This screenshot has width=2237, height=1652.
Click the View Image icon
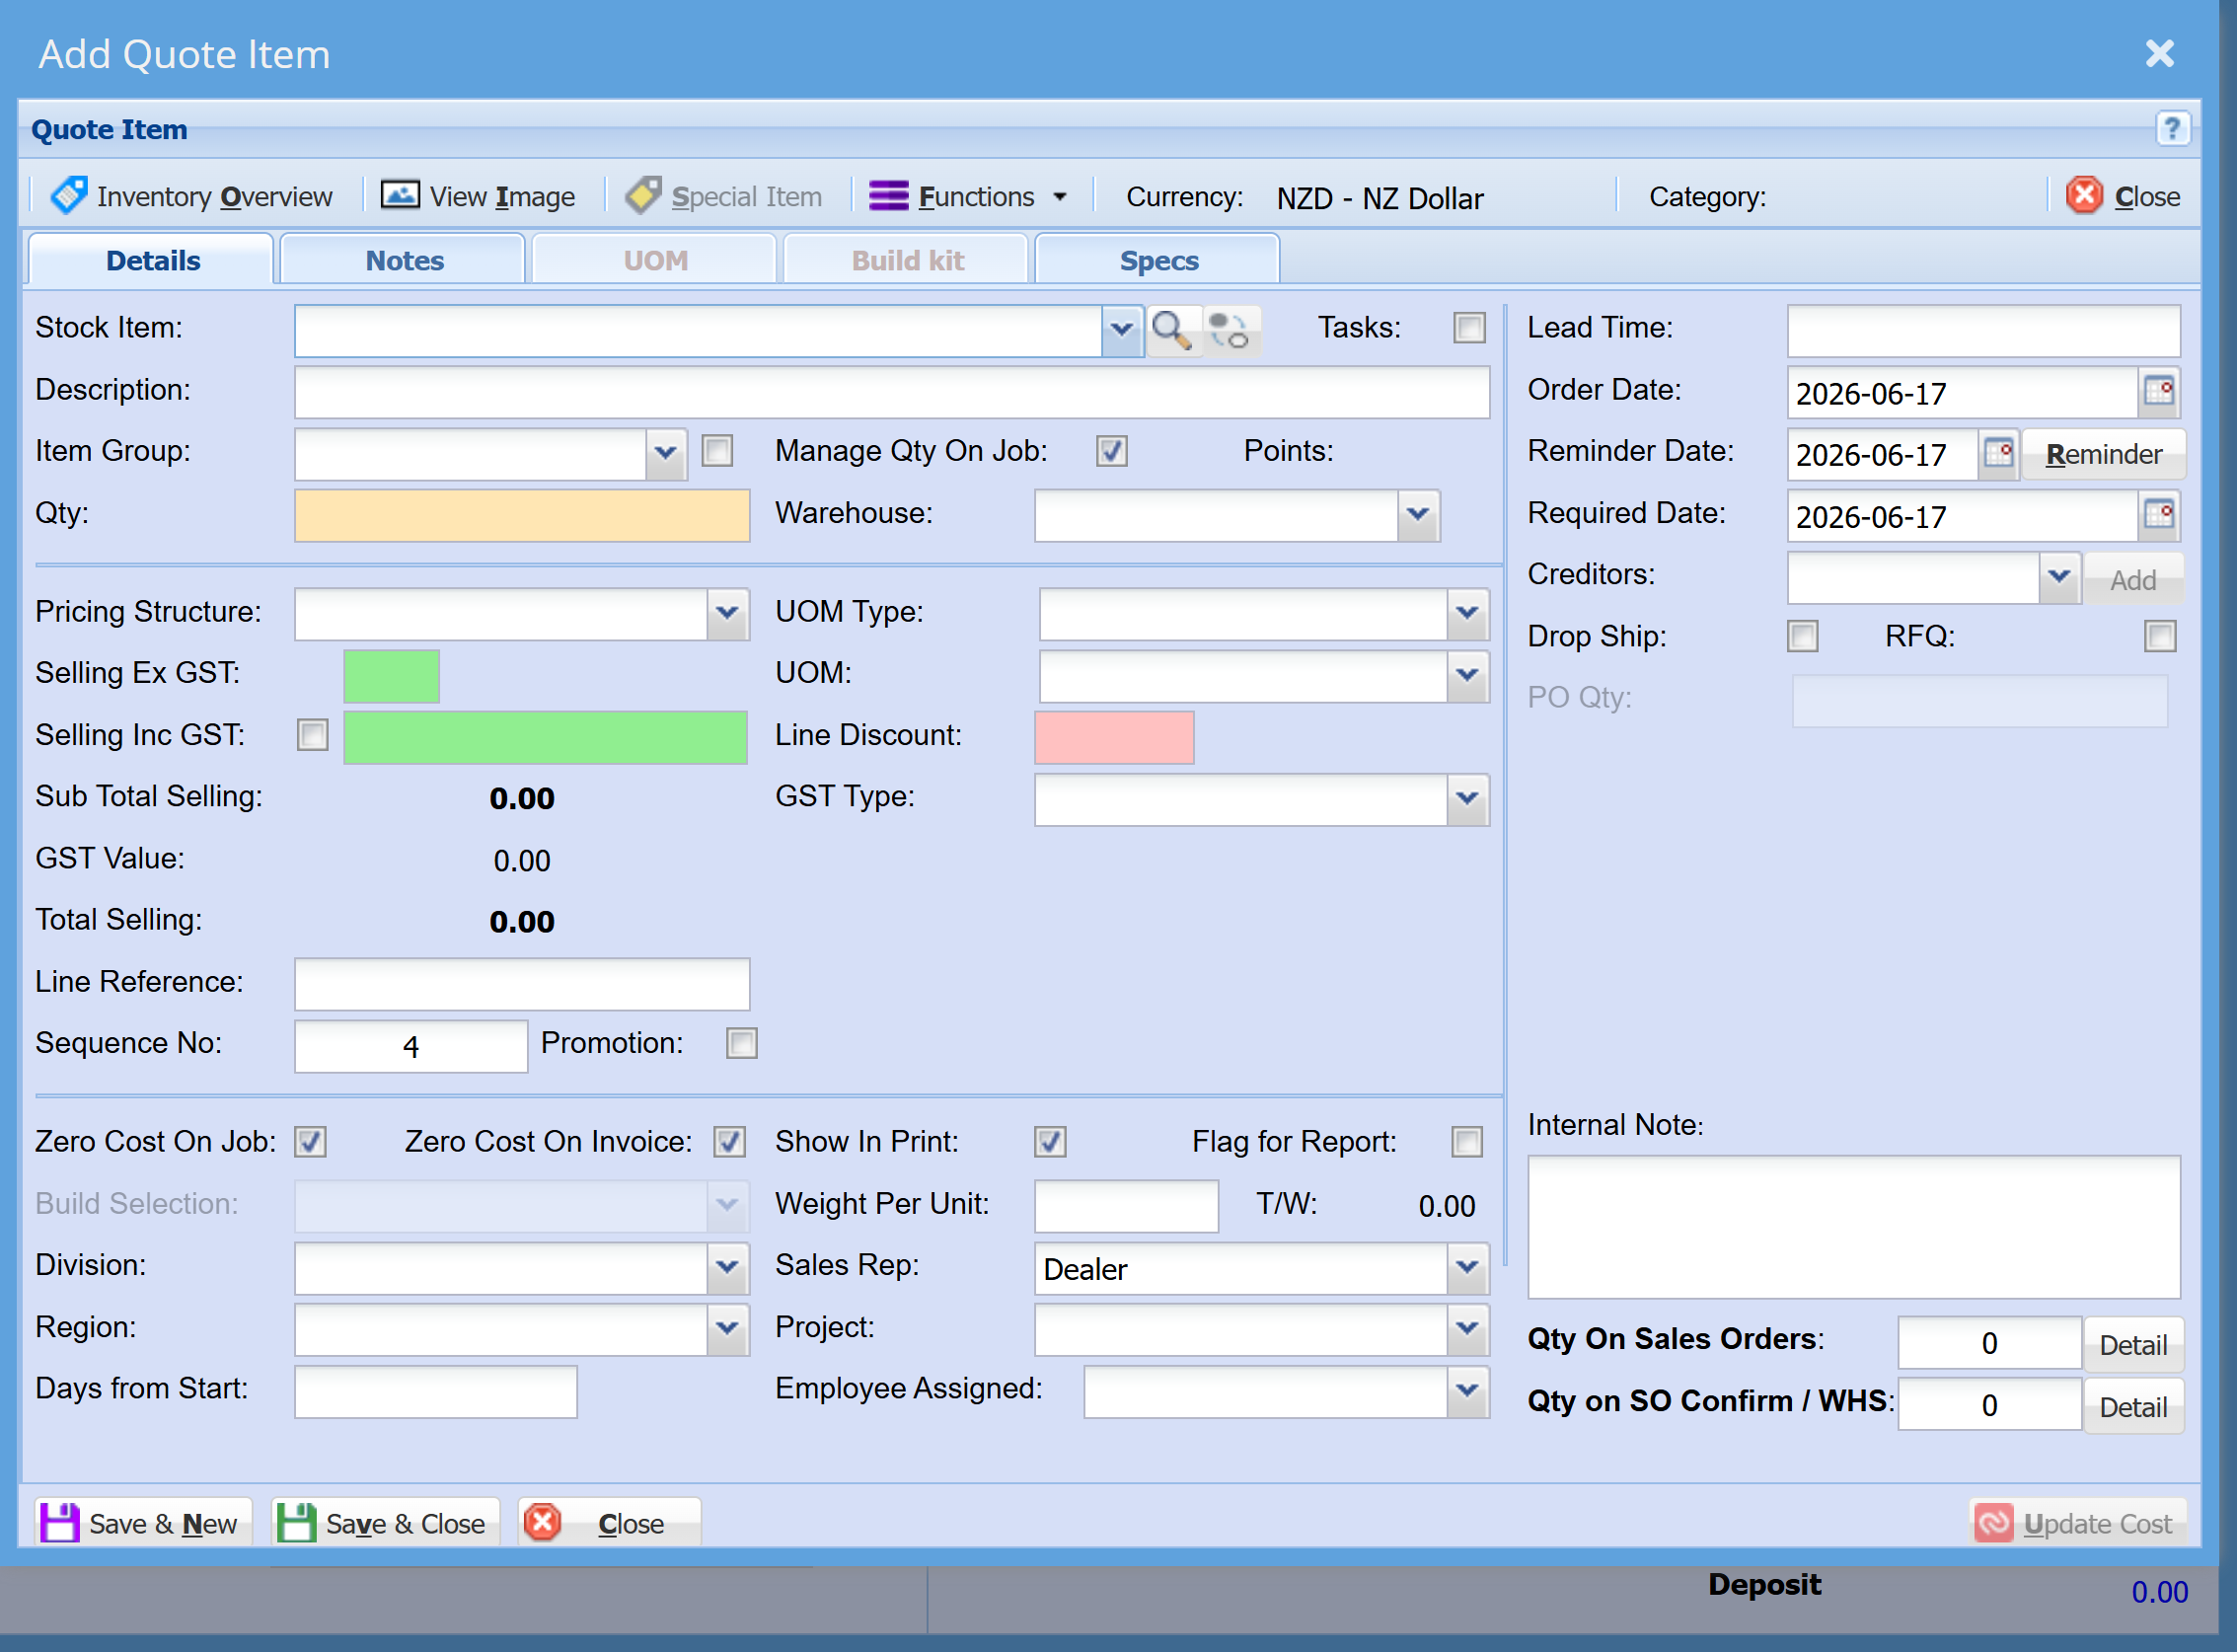pyautogui.click(x=400, y=195)
